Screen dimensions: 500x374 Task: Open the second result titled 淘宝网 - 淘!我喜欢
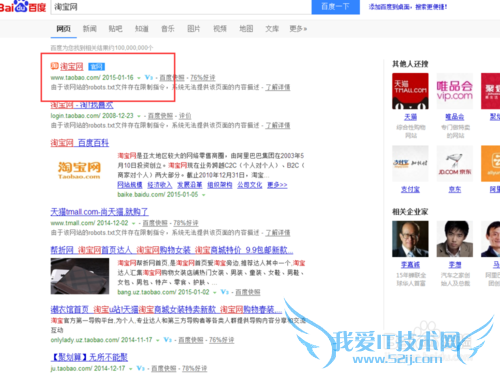[82, 105]
